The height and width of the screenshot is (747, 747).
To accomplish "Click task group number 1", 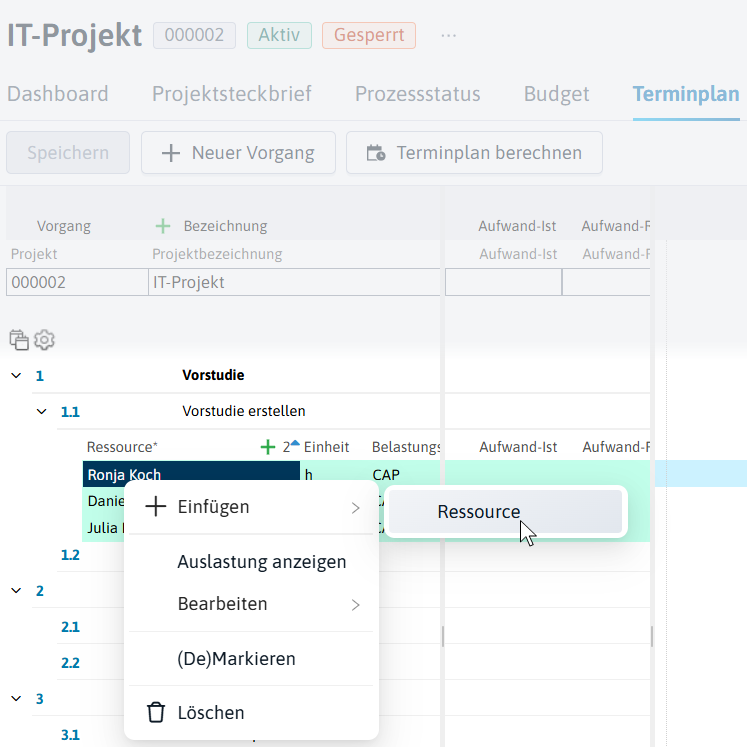I will [x=40, y=376].
